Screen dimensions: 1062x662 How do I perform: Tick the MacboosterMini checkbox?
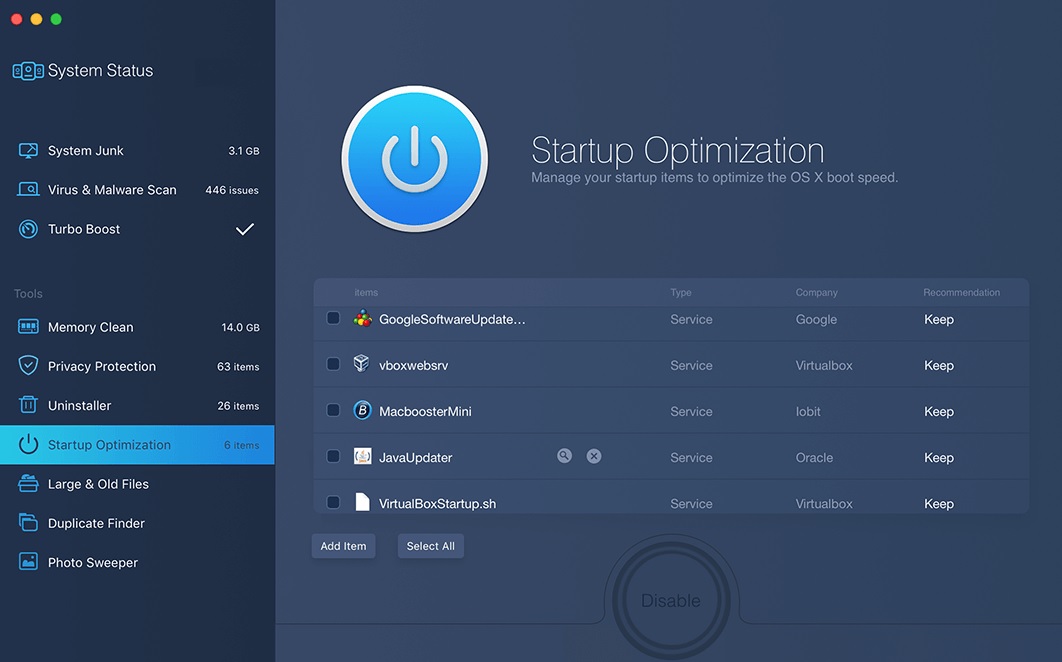click(x=333, y=410)
